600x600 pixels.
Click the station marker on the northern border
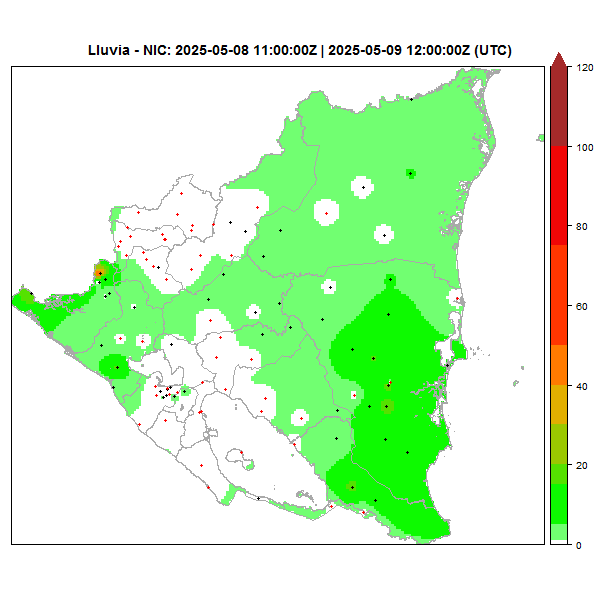pos(411,99)
